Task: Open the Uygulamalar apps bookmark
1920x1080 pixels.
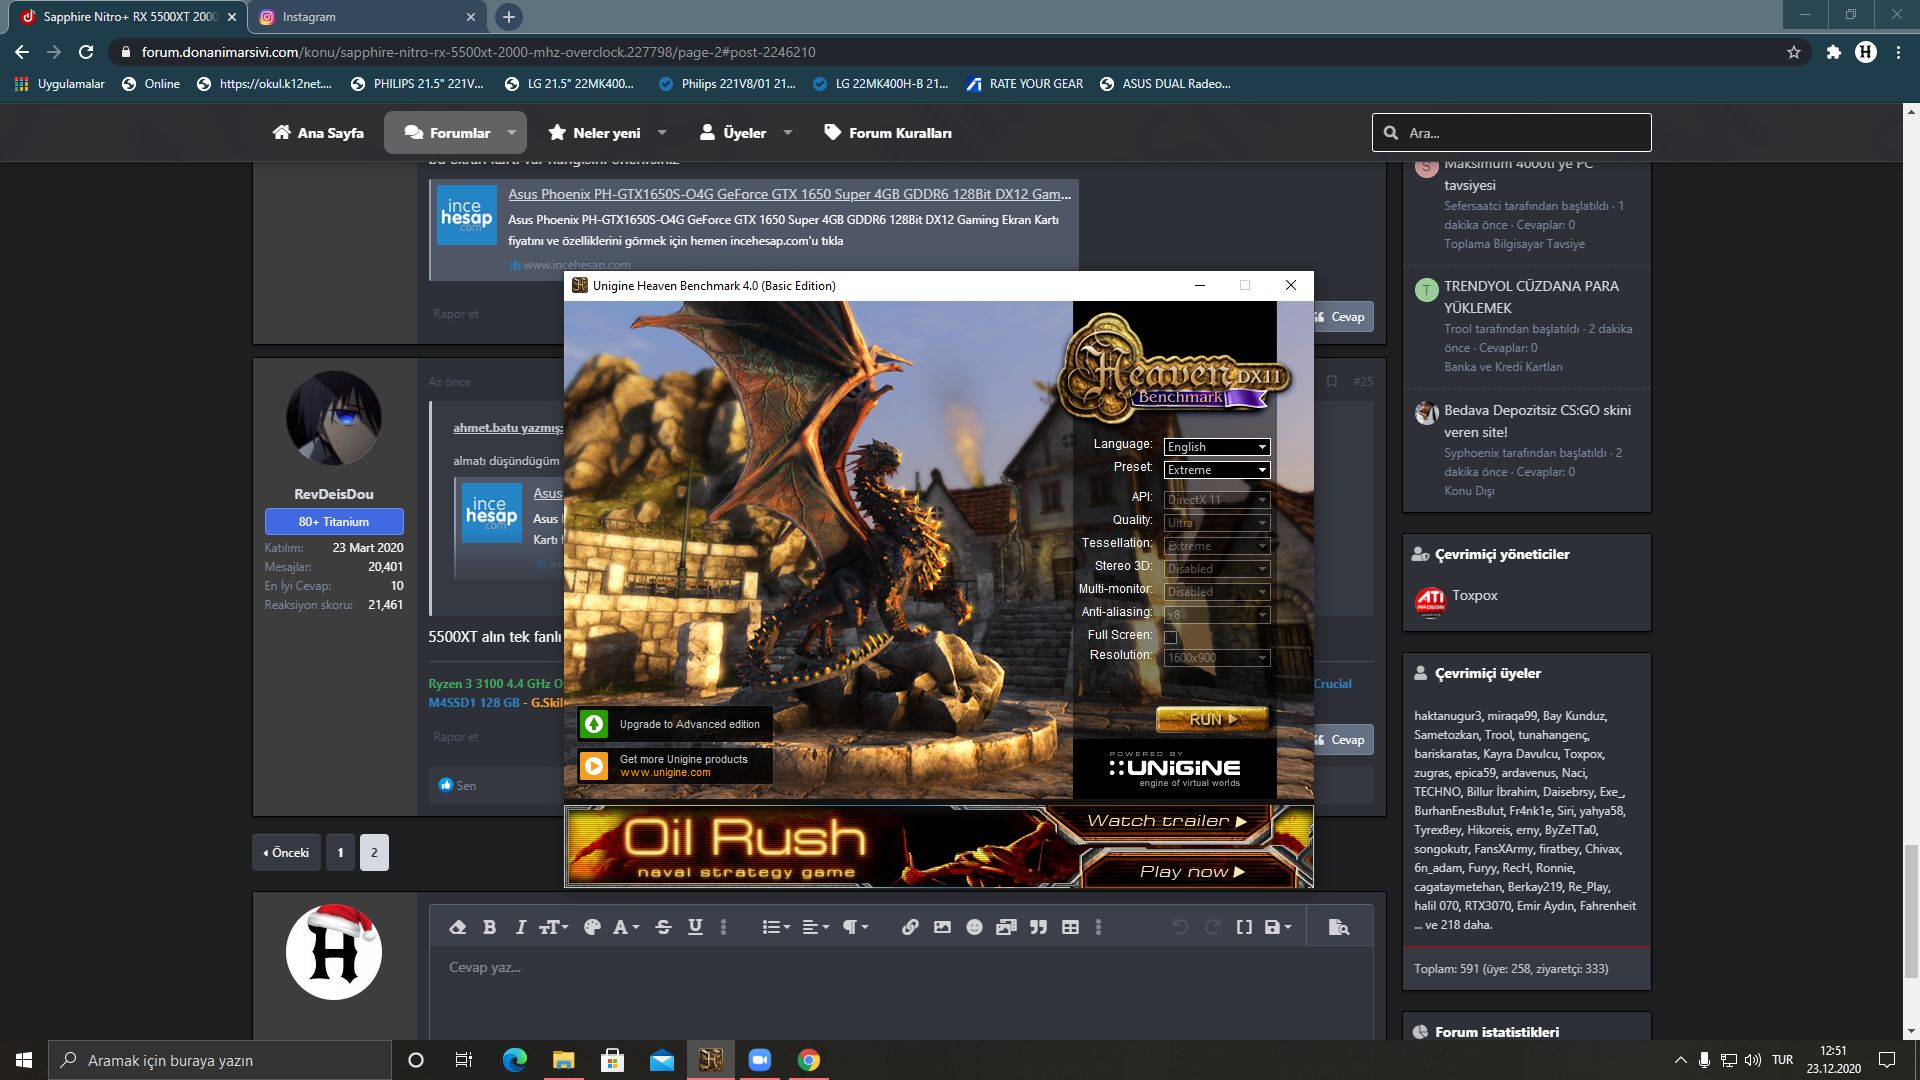Action: pyautogui.click(x=60, y=84)
